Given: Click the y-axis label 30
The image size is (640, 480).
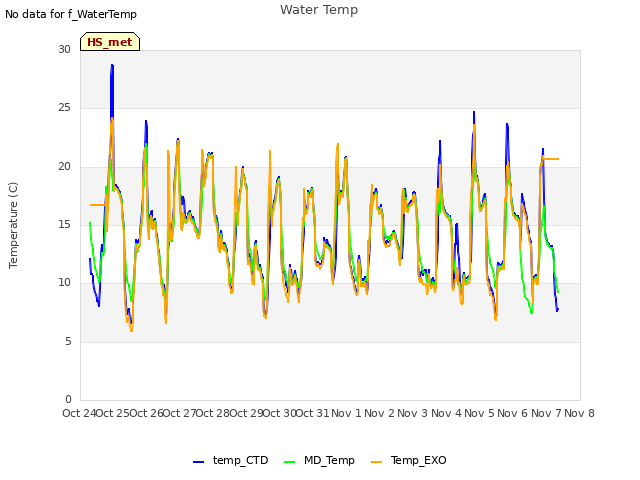Looking at the screenshot, I should [64, 50].
